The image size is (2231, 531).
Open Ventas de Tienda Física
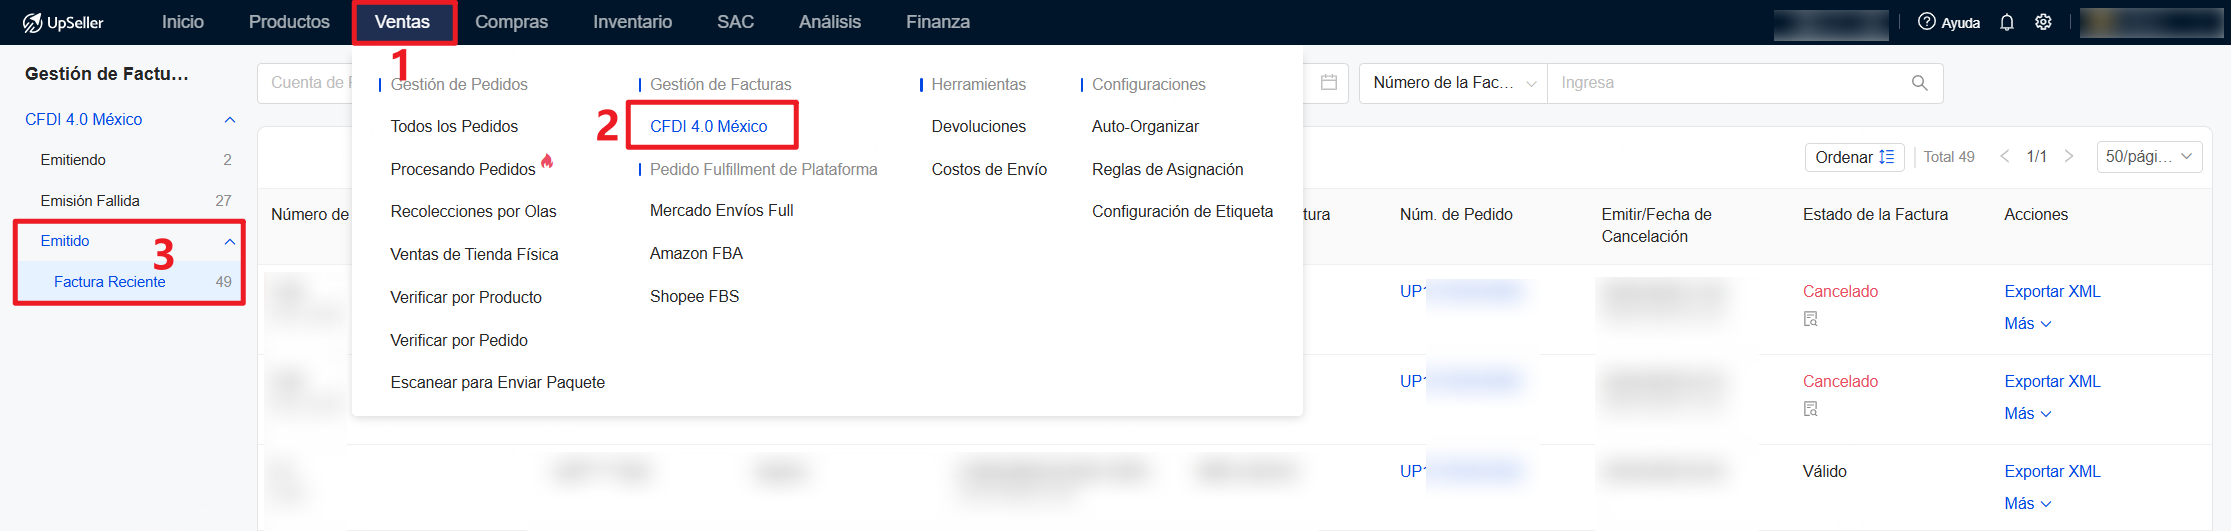(474, 255)
